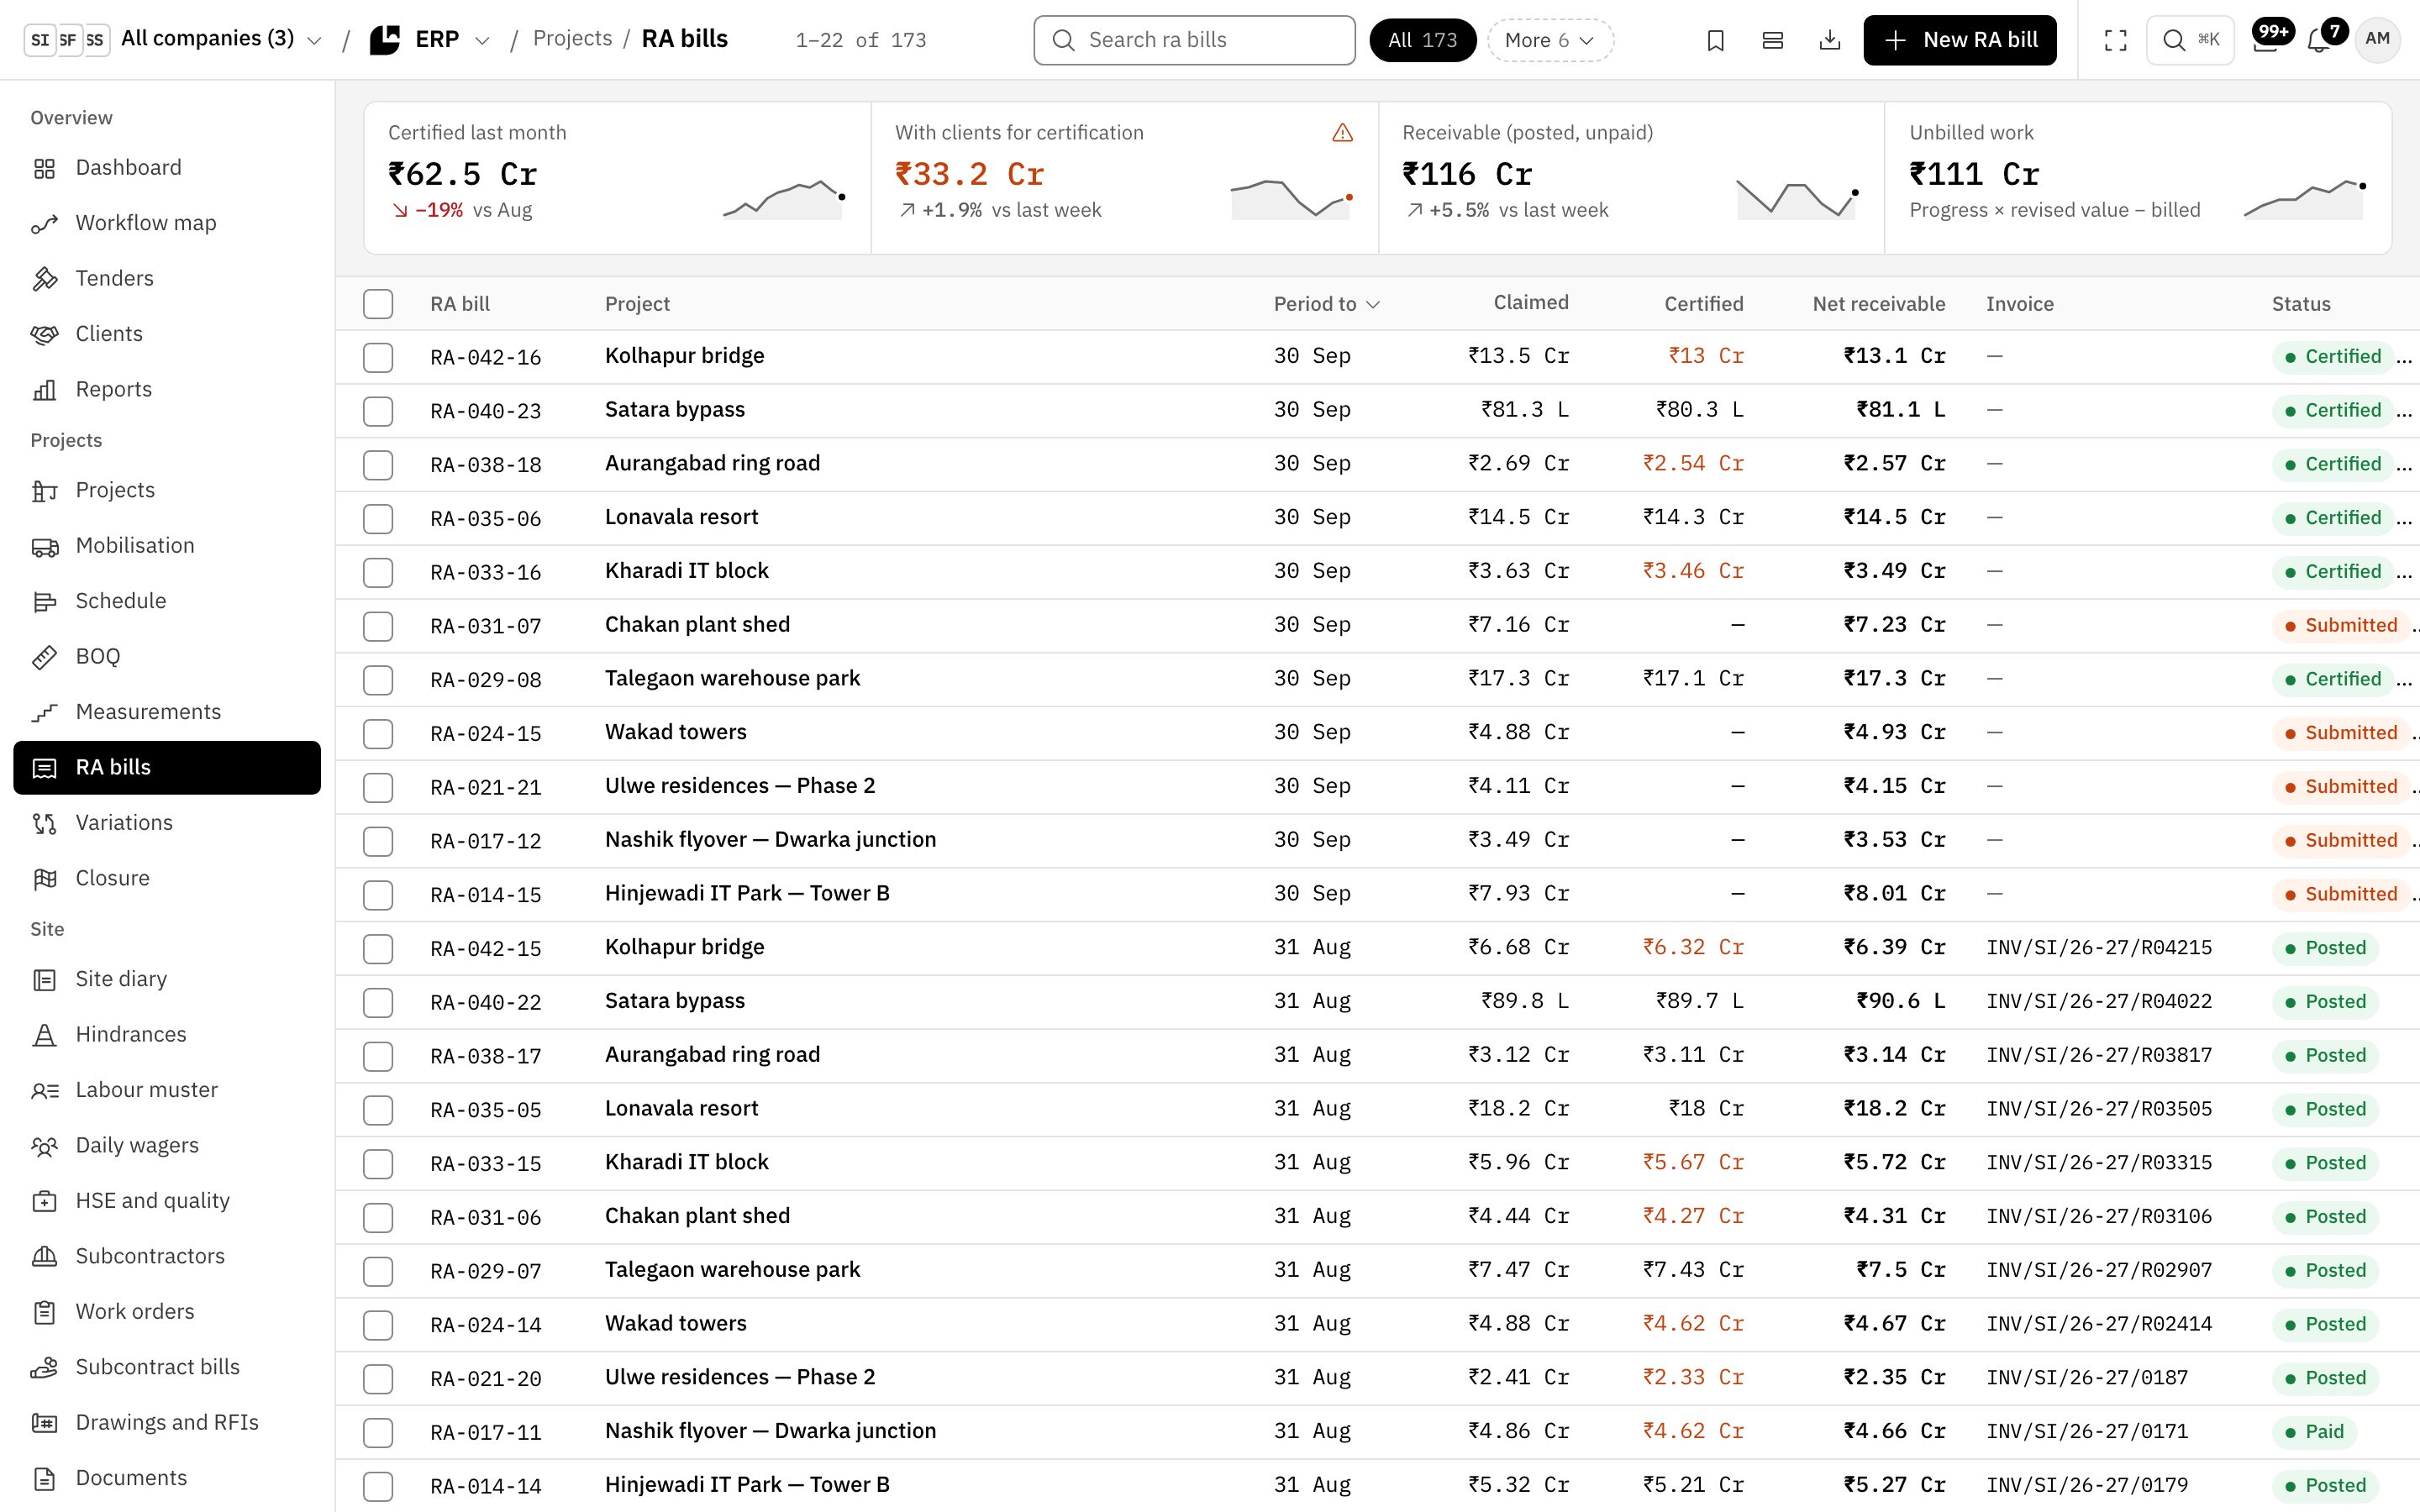Viewport: 2420px width, 1512px height.
Task: Click the bookmark icon in the top toolbar
Action: point(1715,40)
